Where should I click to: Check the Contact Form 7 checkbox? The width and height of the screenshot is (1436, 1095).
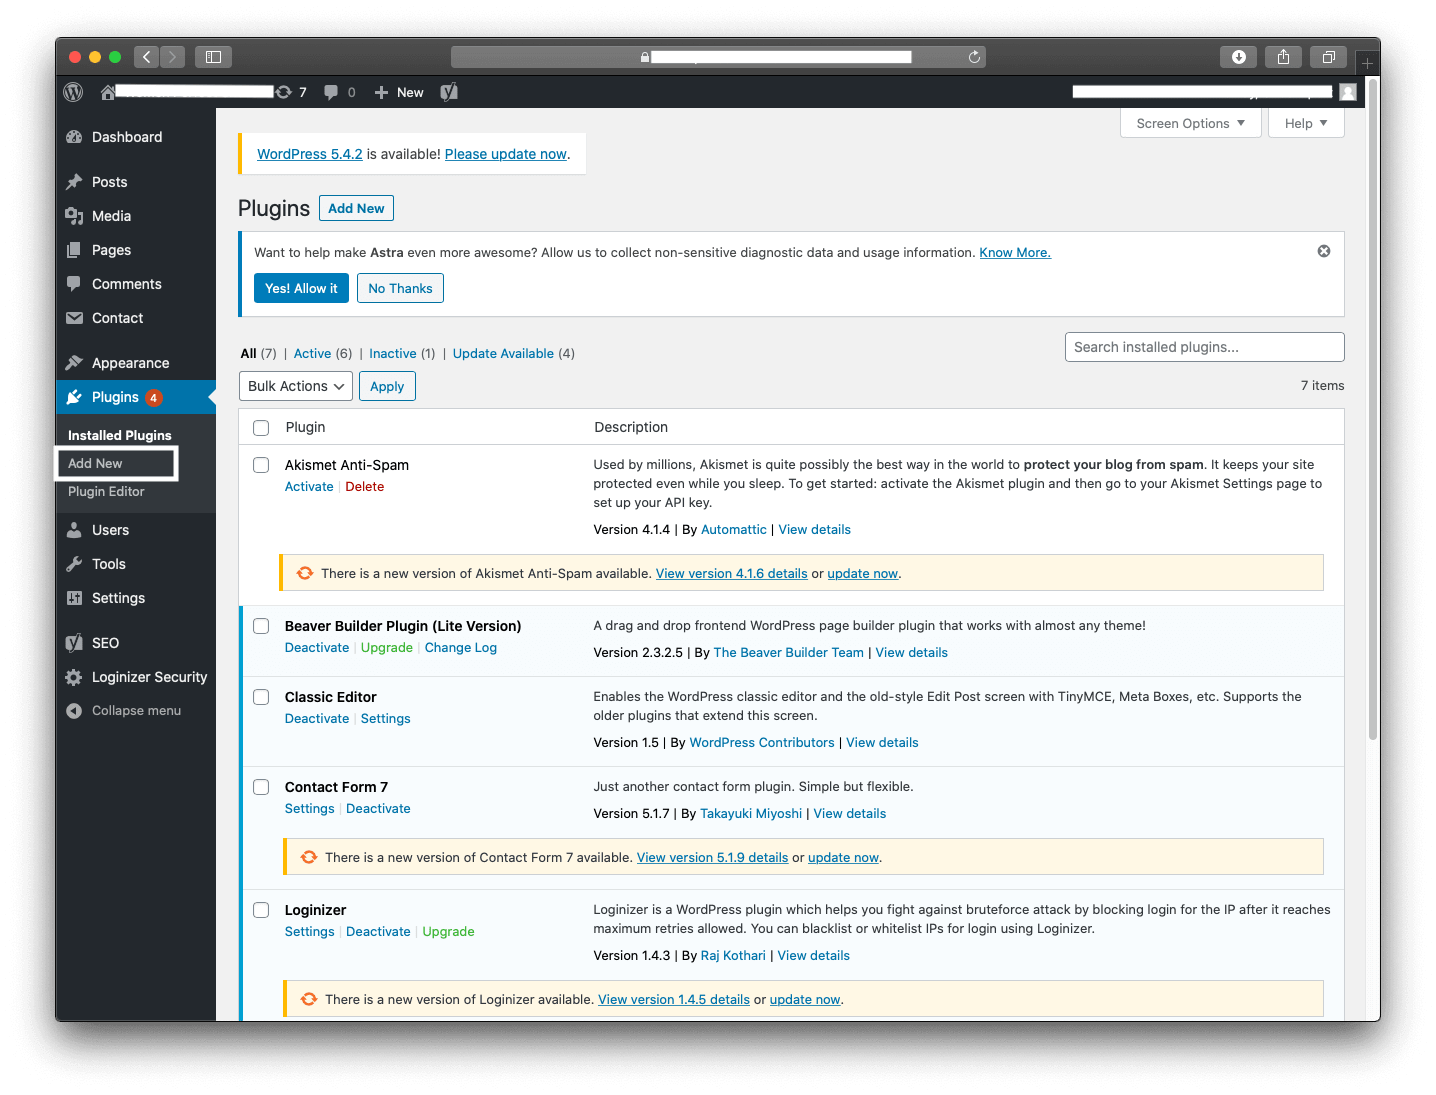[261, 787]
